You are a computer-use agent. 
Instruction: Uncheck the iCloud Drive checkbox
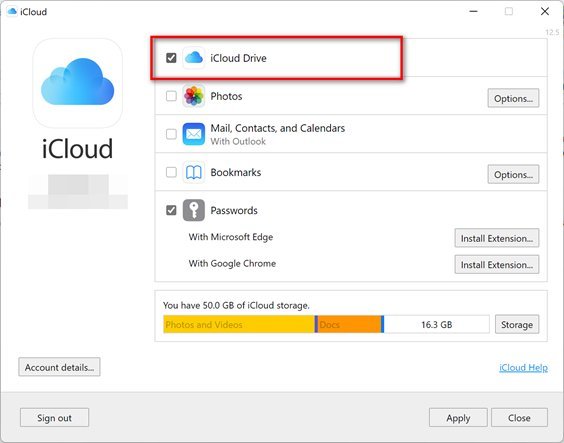(x=171, y=58)
